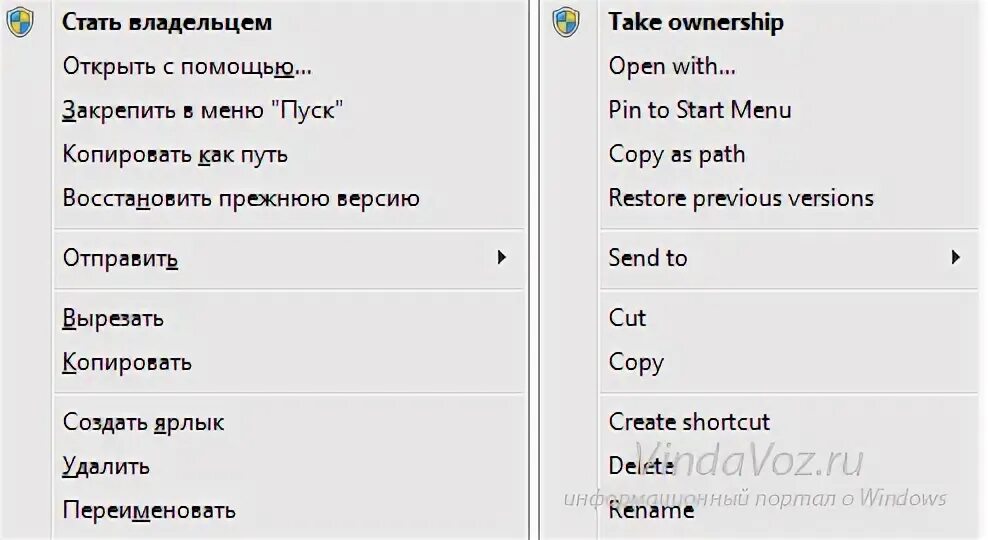Viewport: 988px width, 540px height.
Task: Click Создать ярлык entry
Action: tap(143, 422)
